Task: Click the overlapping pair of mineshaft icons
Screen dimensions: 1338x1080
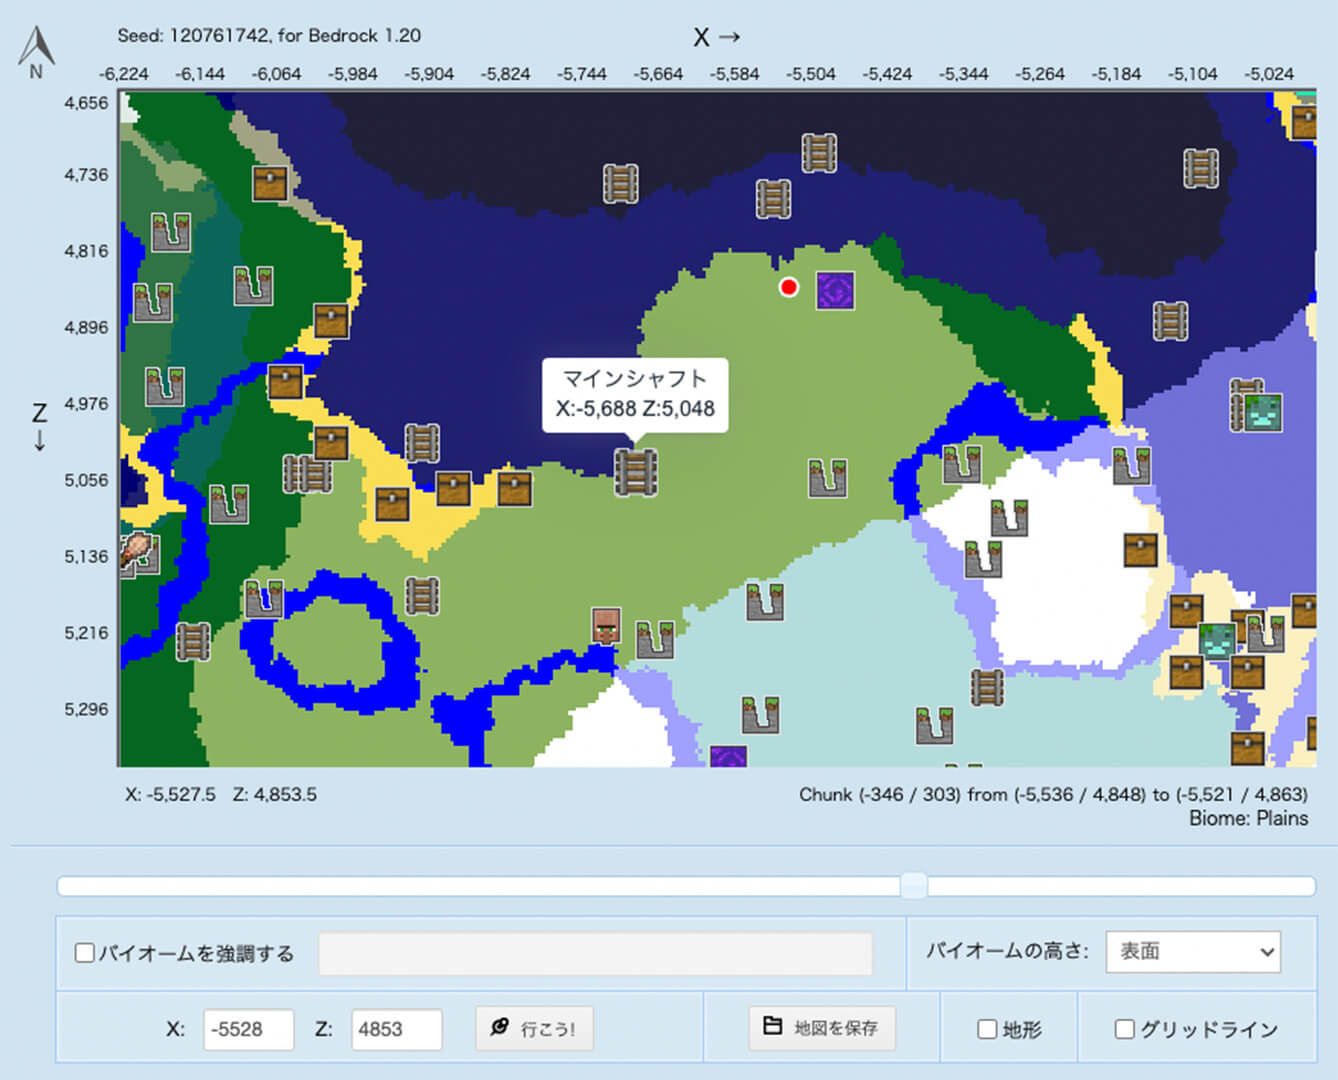Action: pos(308,474)
